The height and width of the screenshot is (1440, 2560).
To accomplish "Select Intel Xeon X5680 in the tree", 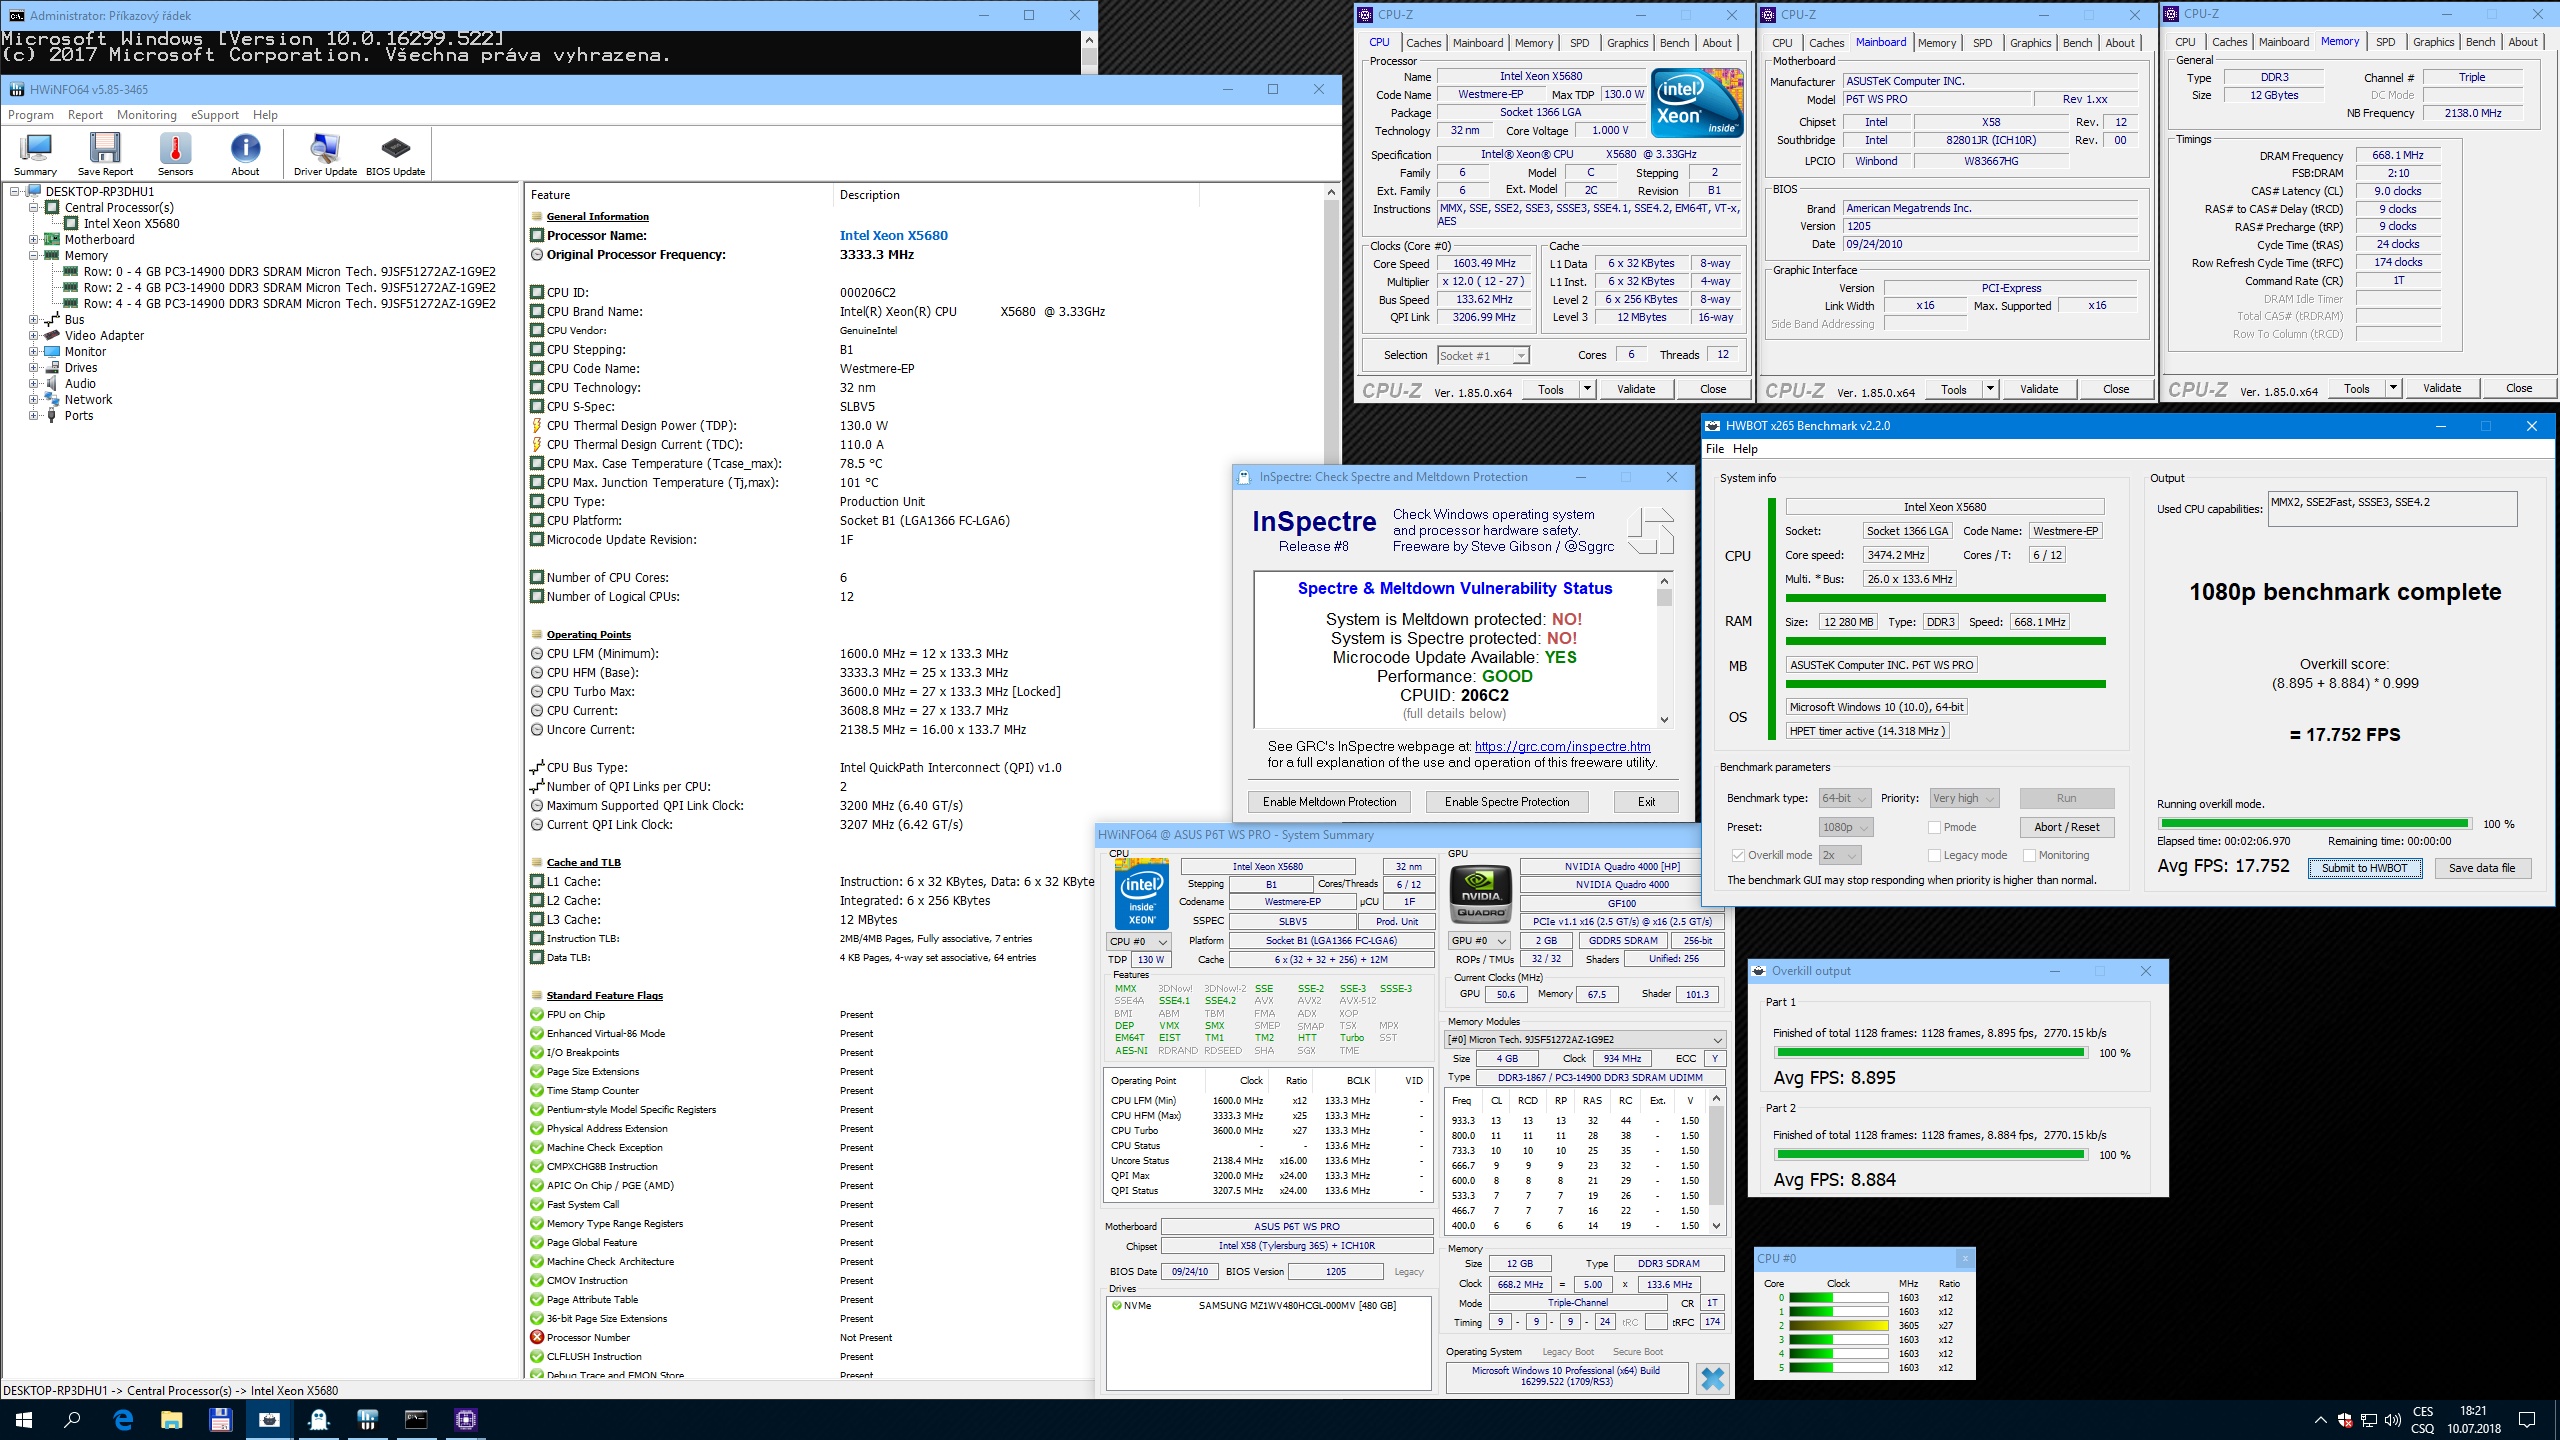I will pos(132,224).
